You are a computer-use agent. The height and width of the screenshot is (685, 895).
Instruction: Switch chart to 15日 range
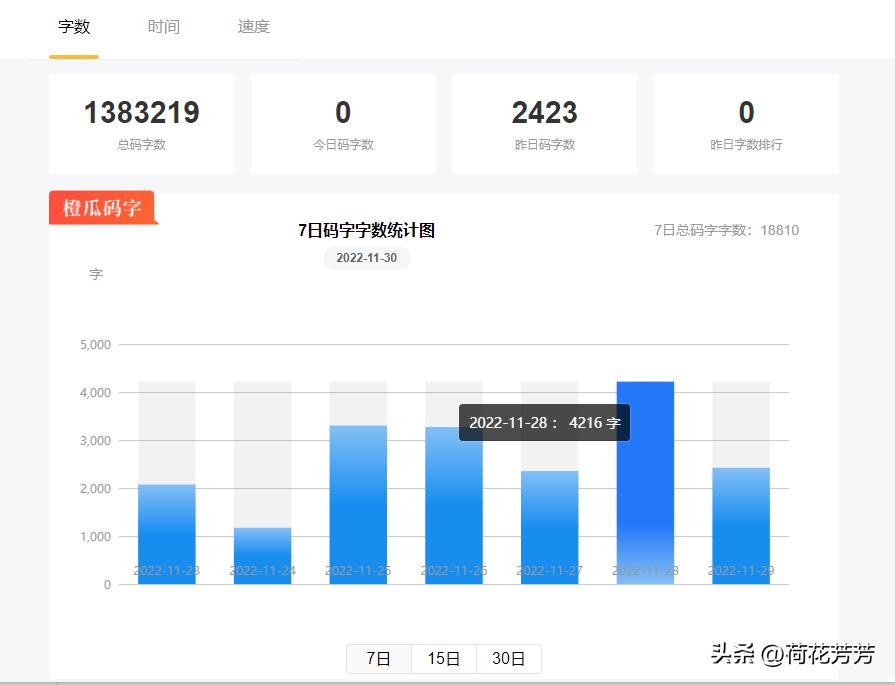[444, 659]
